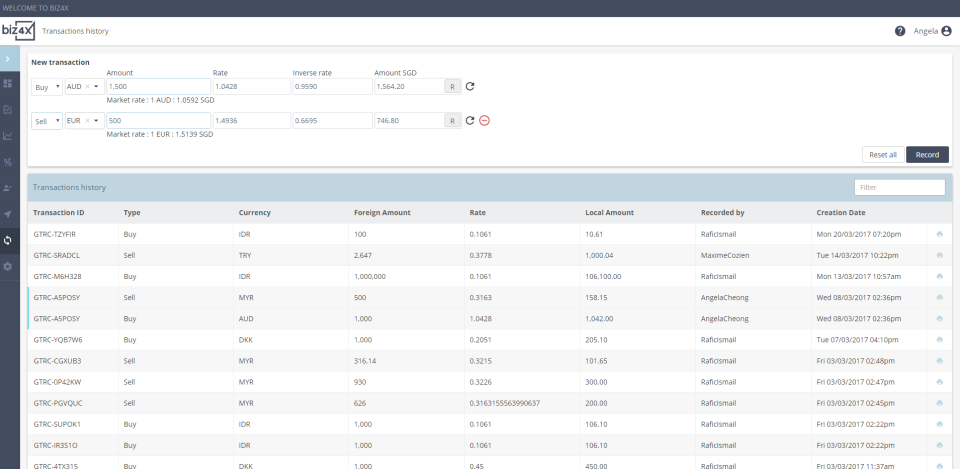This screenshot has width=960, height=469.
Task: Print transaction GTRC-SRADCL
Action: 940,255
